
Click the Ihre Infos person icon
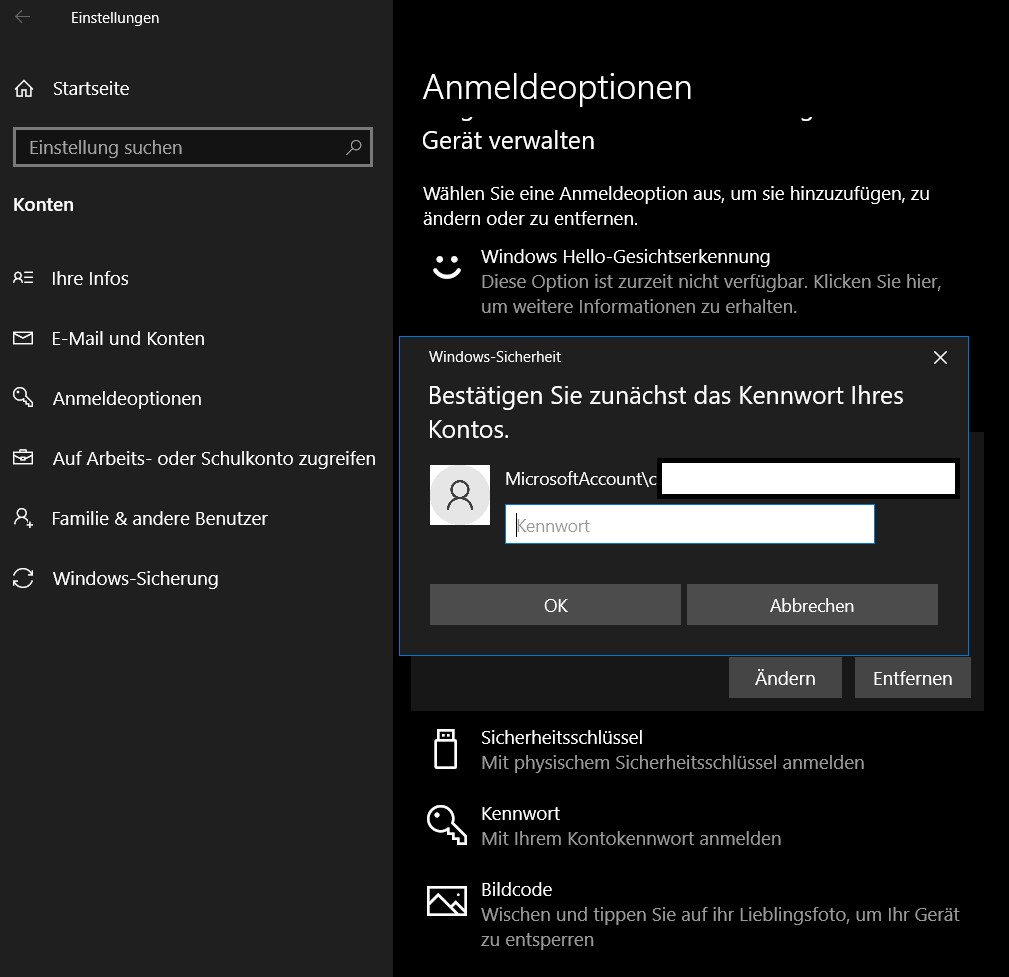(x=23, y=278)
